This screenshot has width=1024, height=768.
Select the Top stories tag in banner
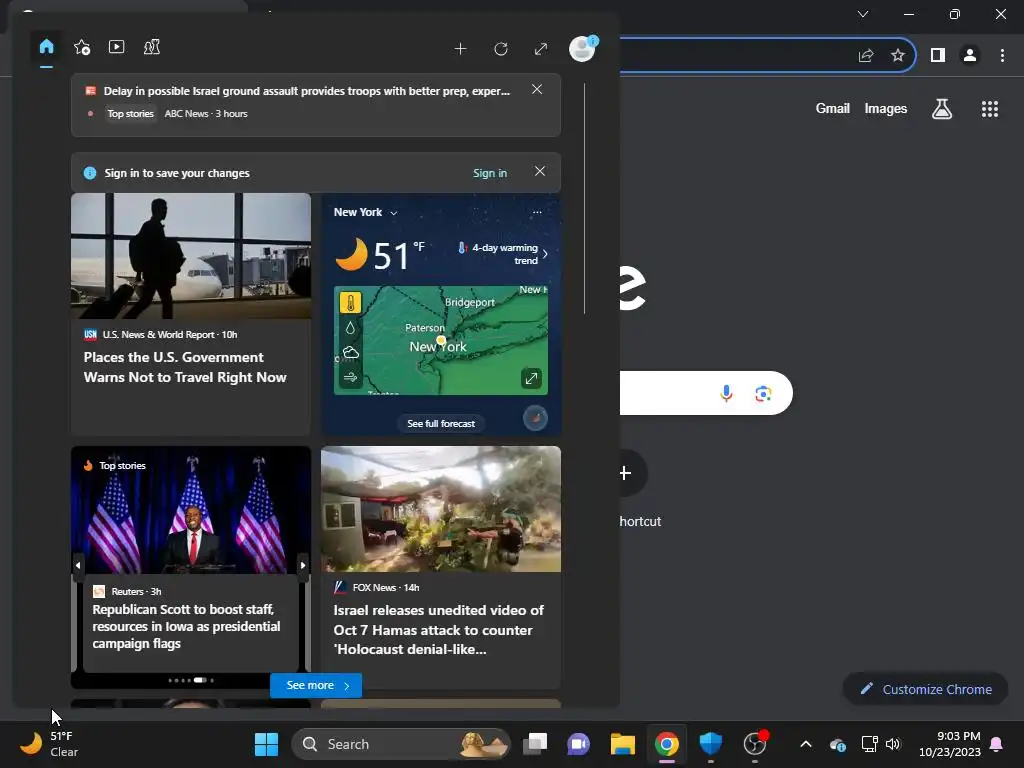(x=131, y=114)
